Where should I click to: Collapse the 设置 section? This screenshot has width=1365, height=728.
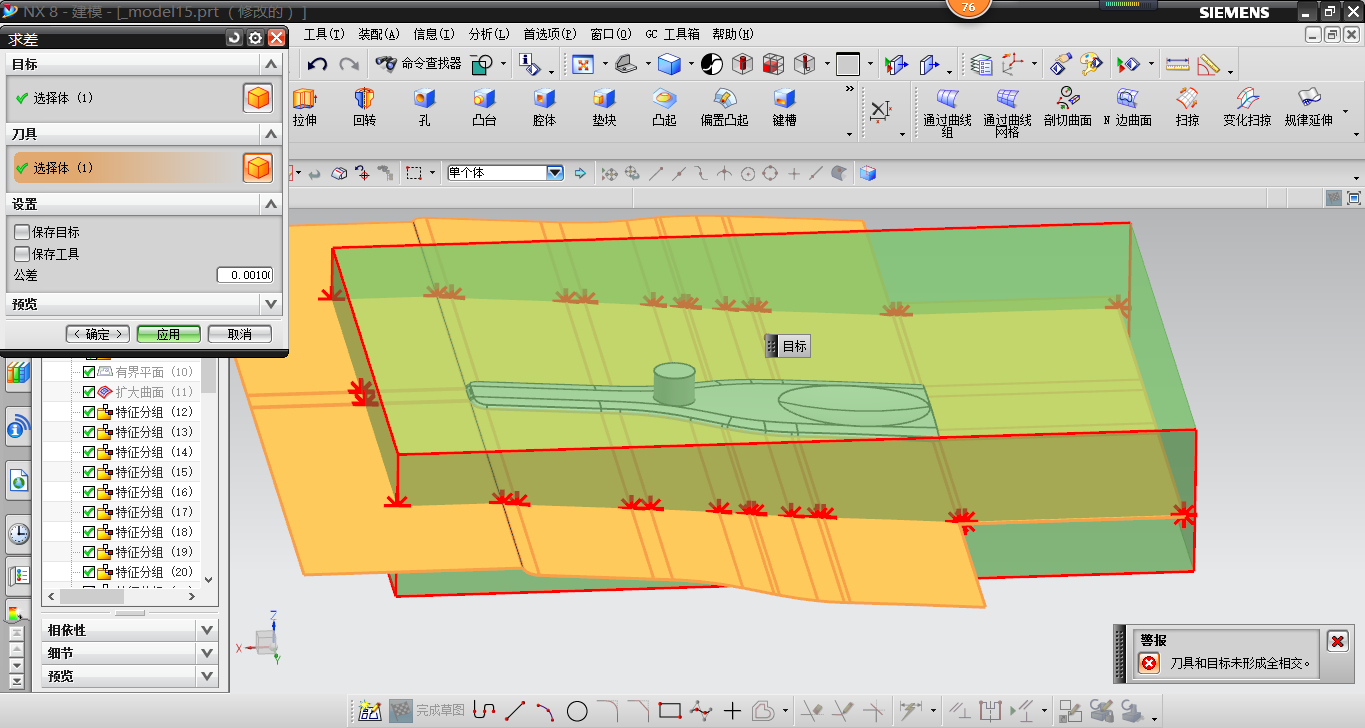pyautogui.click(x=270, y=204)
